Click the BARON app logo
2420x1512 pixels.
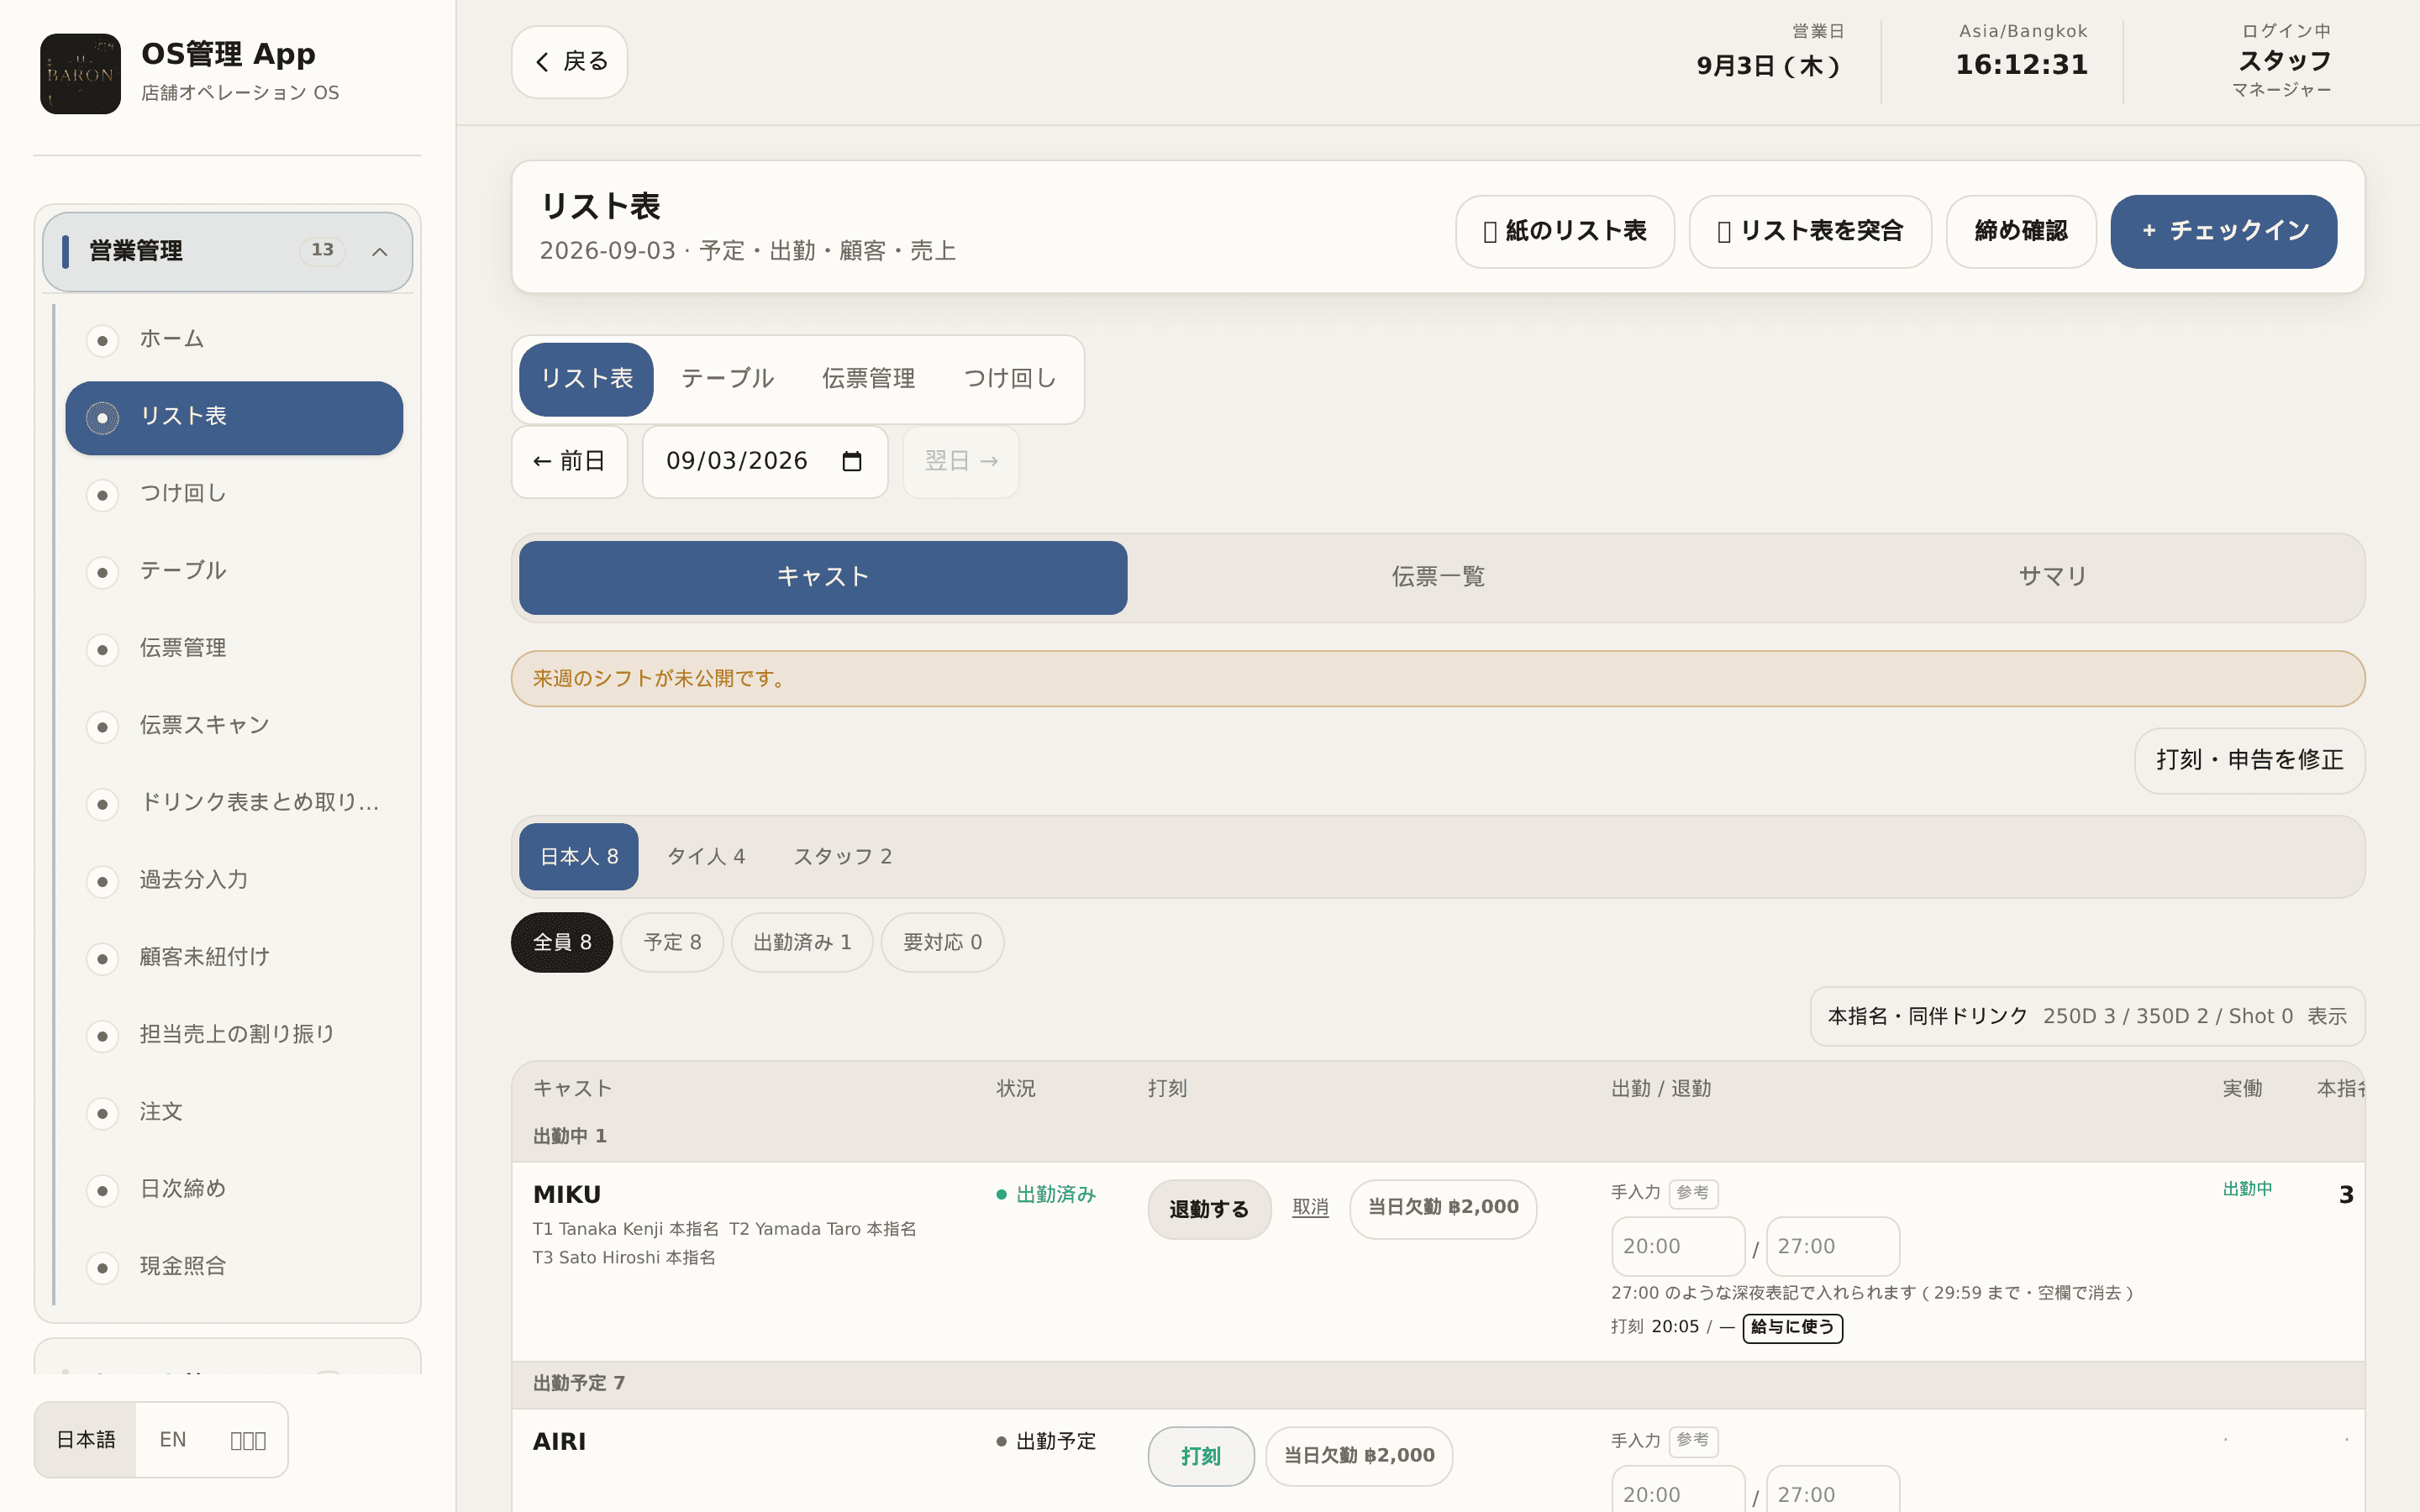coord(80,74)
